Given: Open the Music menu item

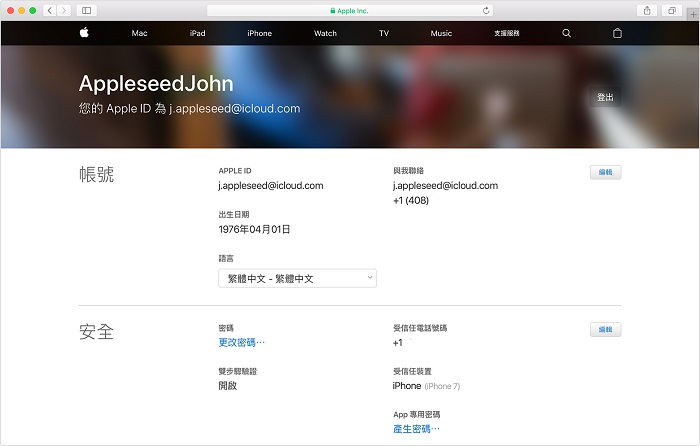Looking at the screenshot, I should pyautogui.click(x=441, y=33).
